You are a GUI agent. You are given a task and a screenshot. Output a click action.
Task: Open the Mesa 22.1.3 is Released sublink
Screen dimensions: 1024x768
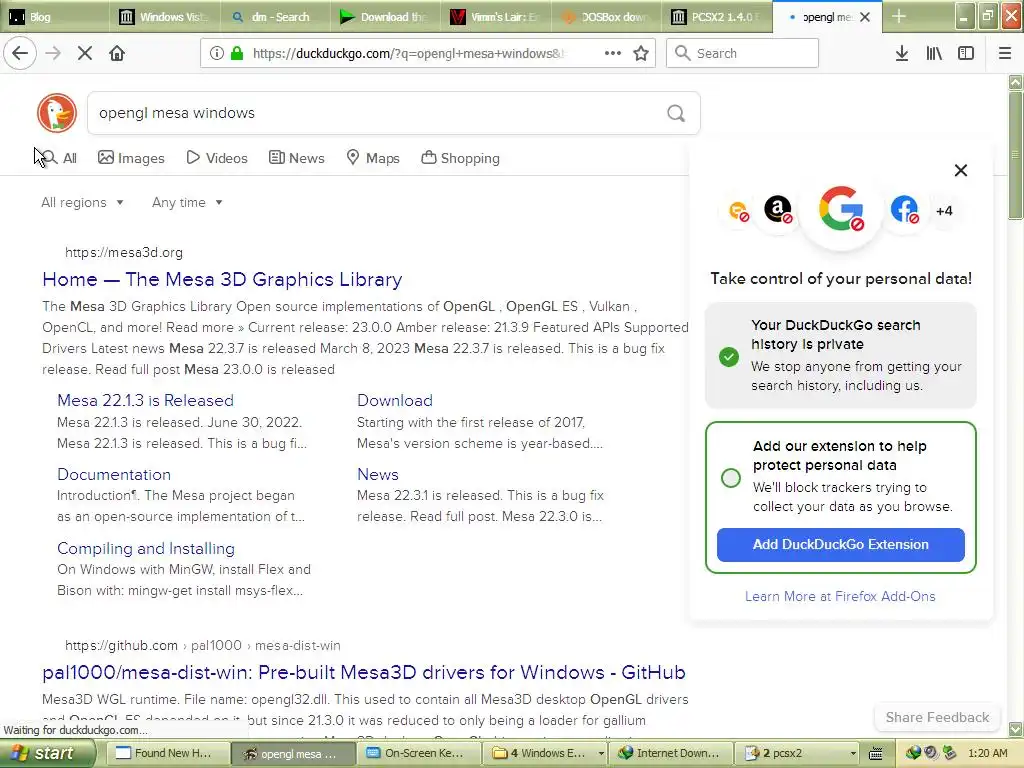[145, 400]
